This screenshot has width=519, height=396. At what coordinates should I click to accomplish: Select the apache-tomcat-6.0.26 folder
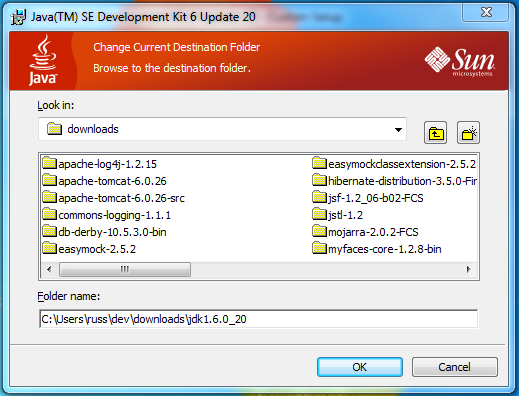[105, 181]
